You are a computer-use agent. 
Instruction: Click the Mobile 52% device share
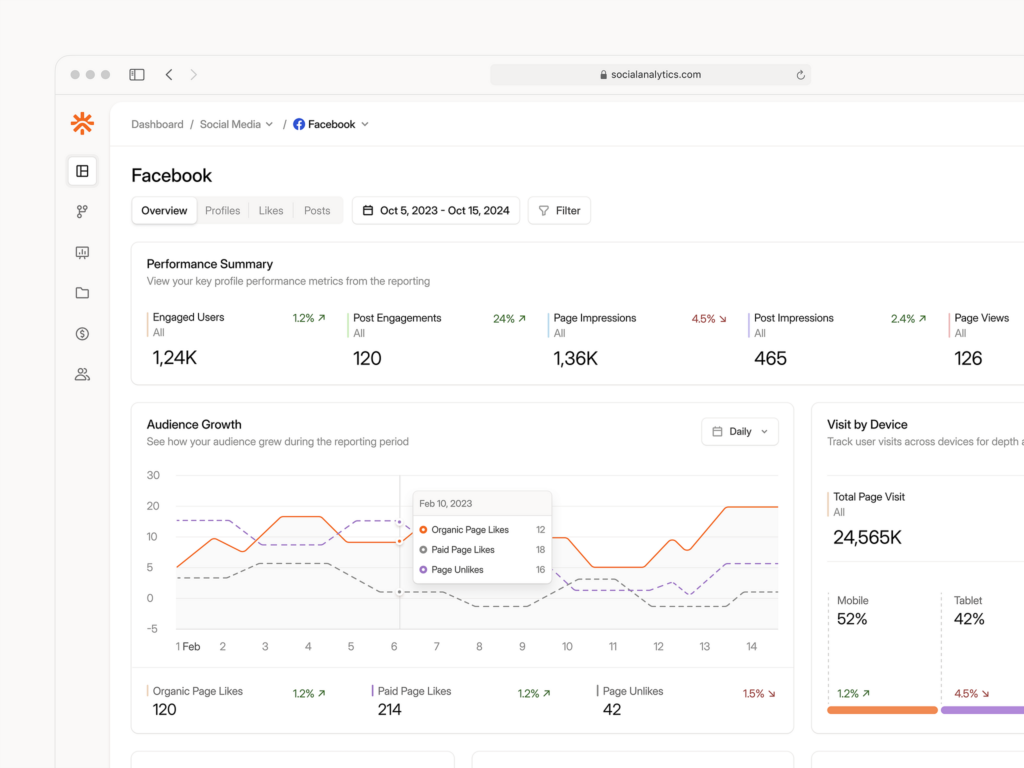point(852,619)
